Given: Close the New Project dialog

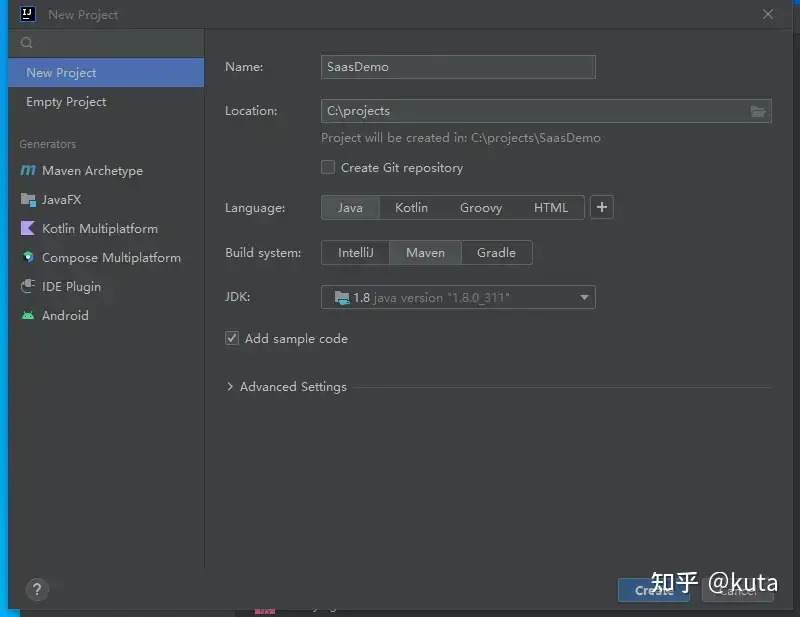Looking at the screenshot, I should pyautogui.click(x=768, y=14).
